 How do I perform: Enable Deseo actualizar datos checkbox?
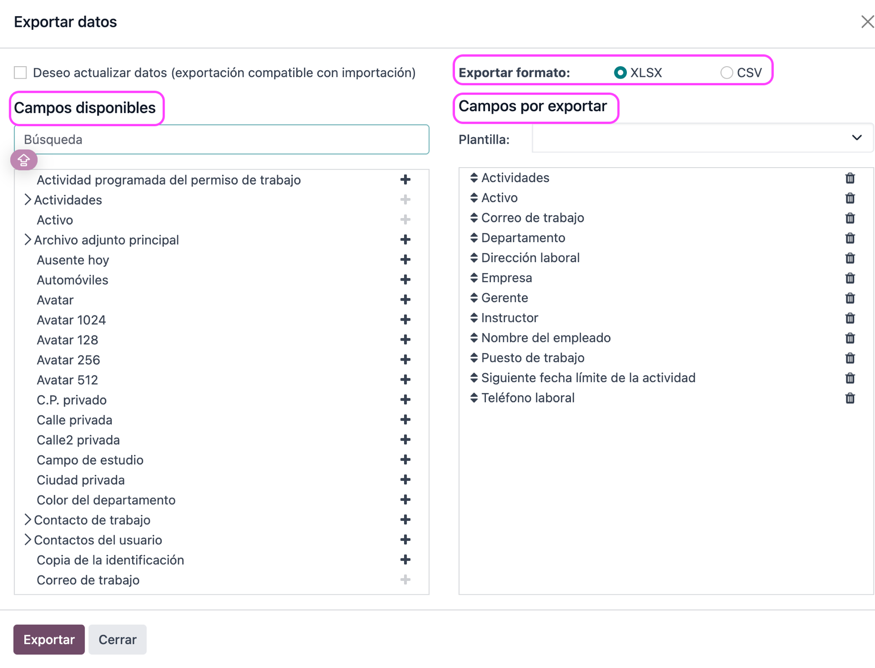tap(21, 73)
